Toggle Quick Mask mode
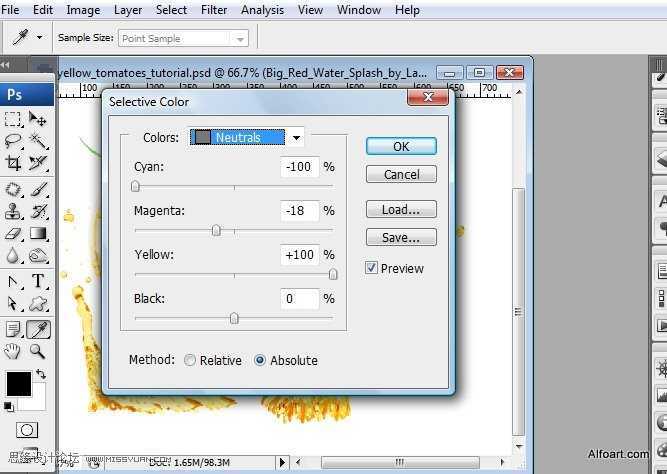Screen dimensions: 667x474 tap(27, 430)
